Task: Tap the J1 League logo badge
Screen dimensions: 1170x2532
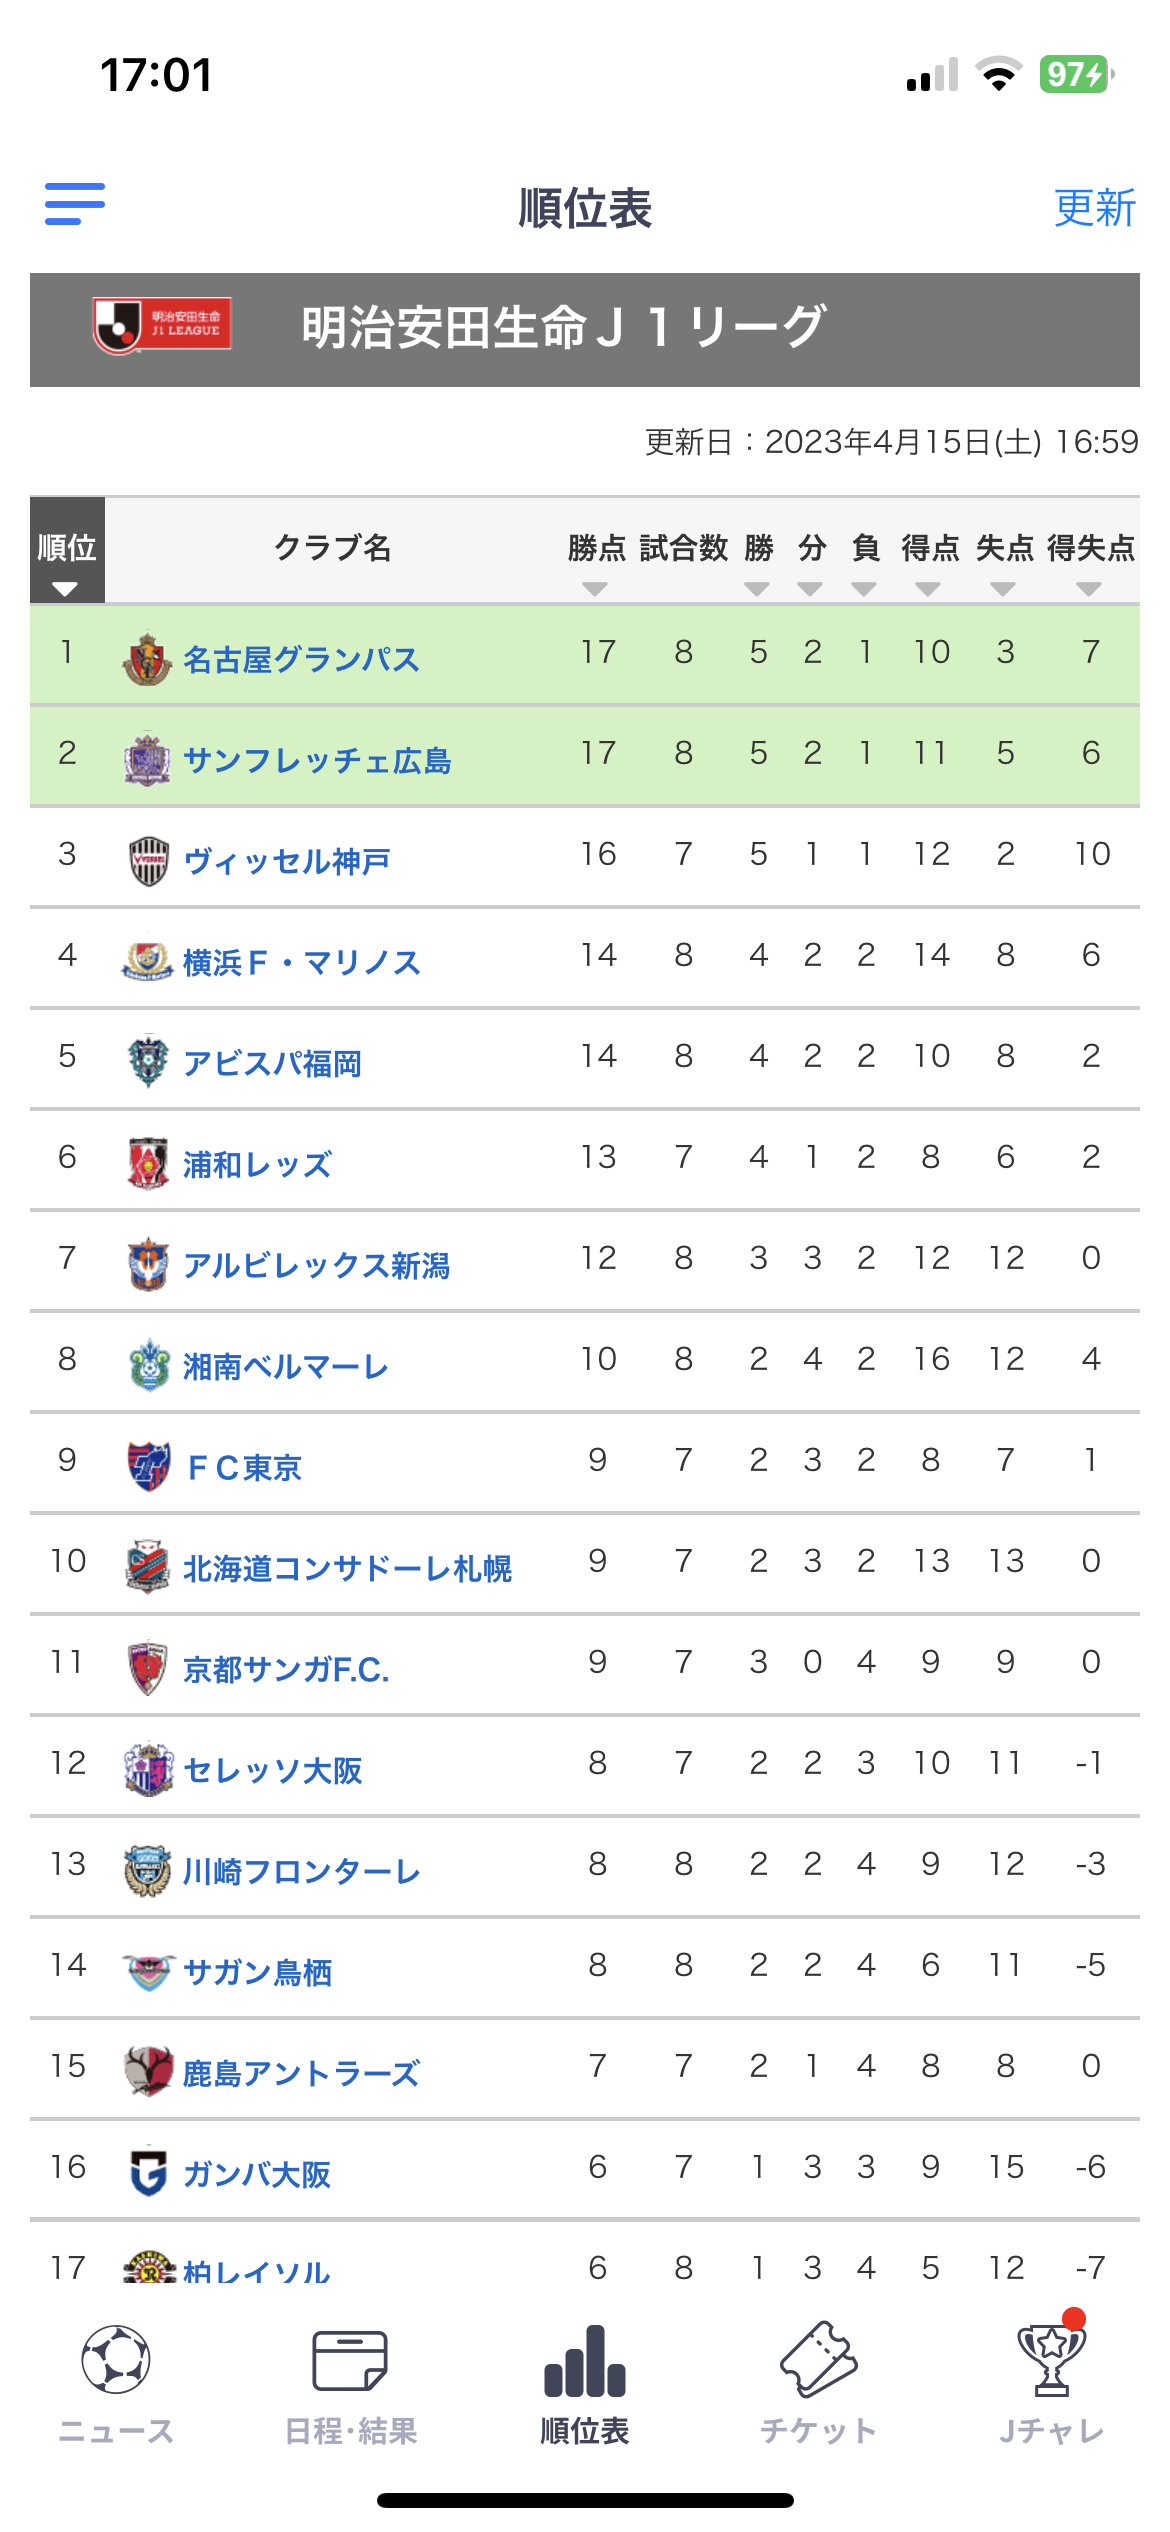Action: pyautogui.click(x=162, y=326)
